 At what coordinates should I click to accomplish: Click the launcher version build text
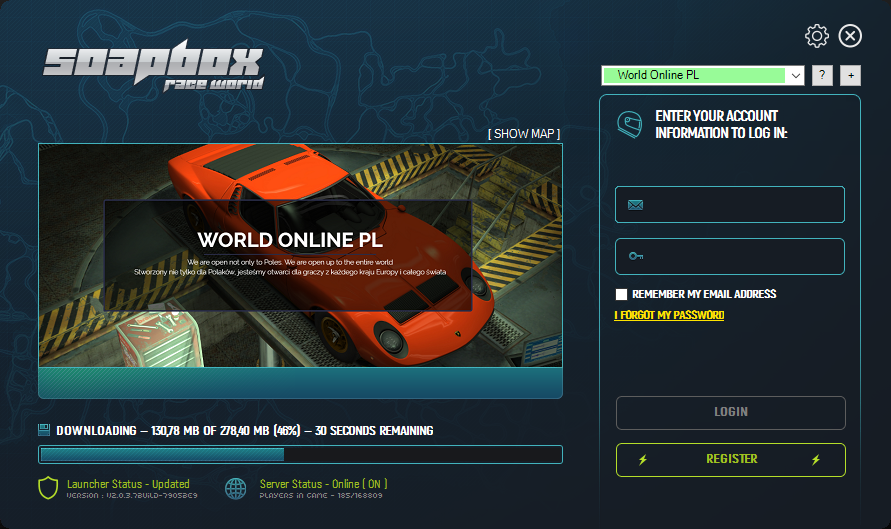(x=132, y=496)
